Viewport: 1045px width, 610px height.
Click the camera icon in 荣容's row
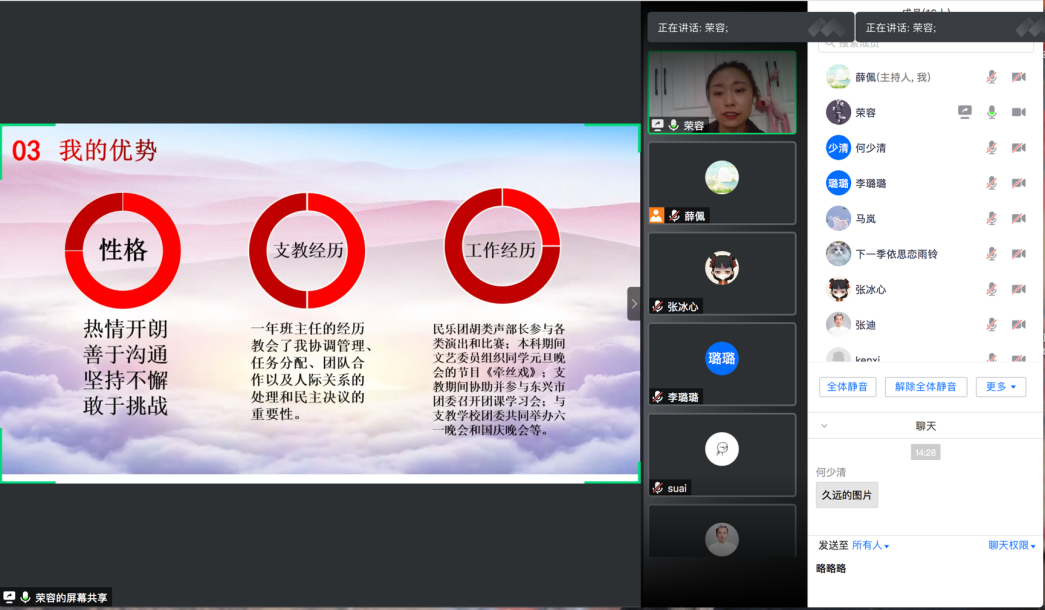point(1018,112)
